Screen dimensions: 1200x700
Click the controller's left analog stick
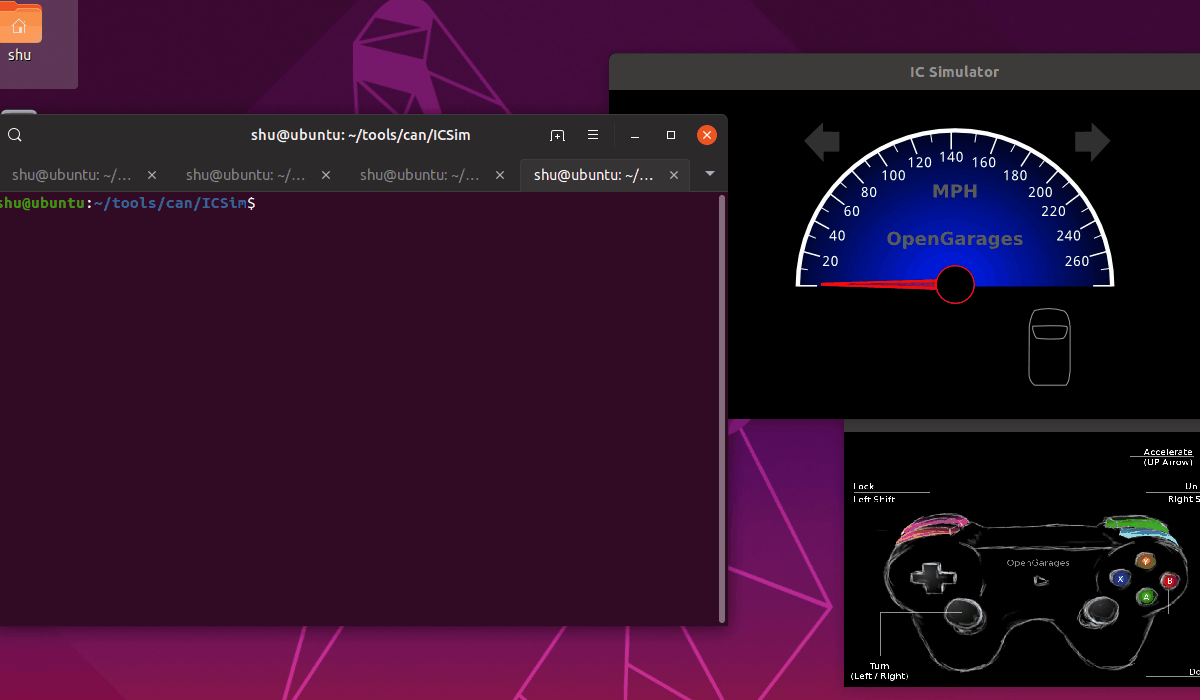(x=964, y=609)
